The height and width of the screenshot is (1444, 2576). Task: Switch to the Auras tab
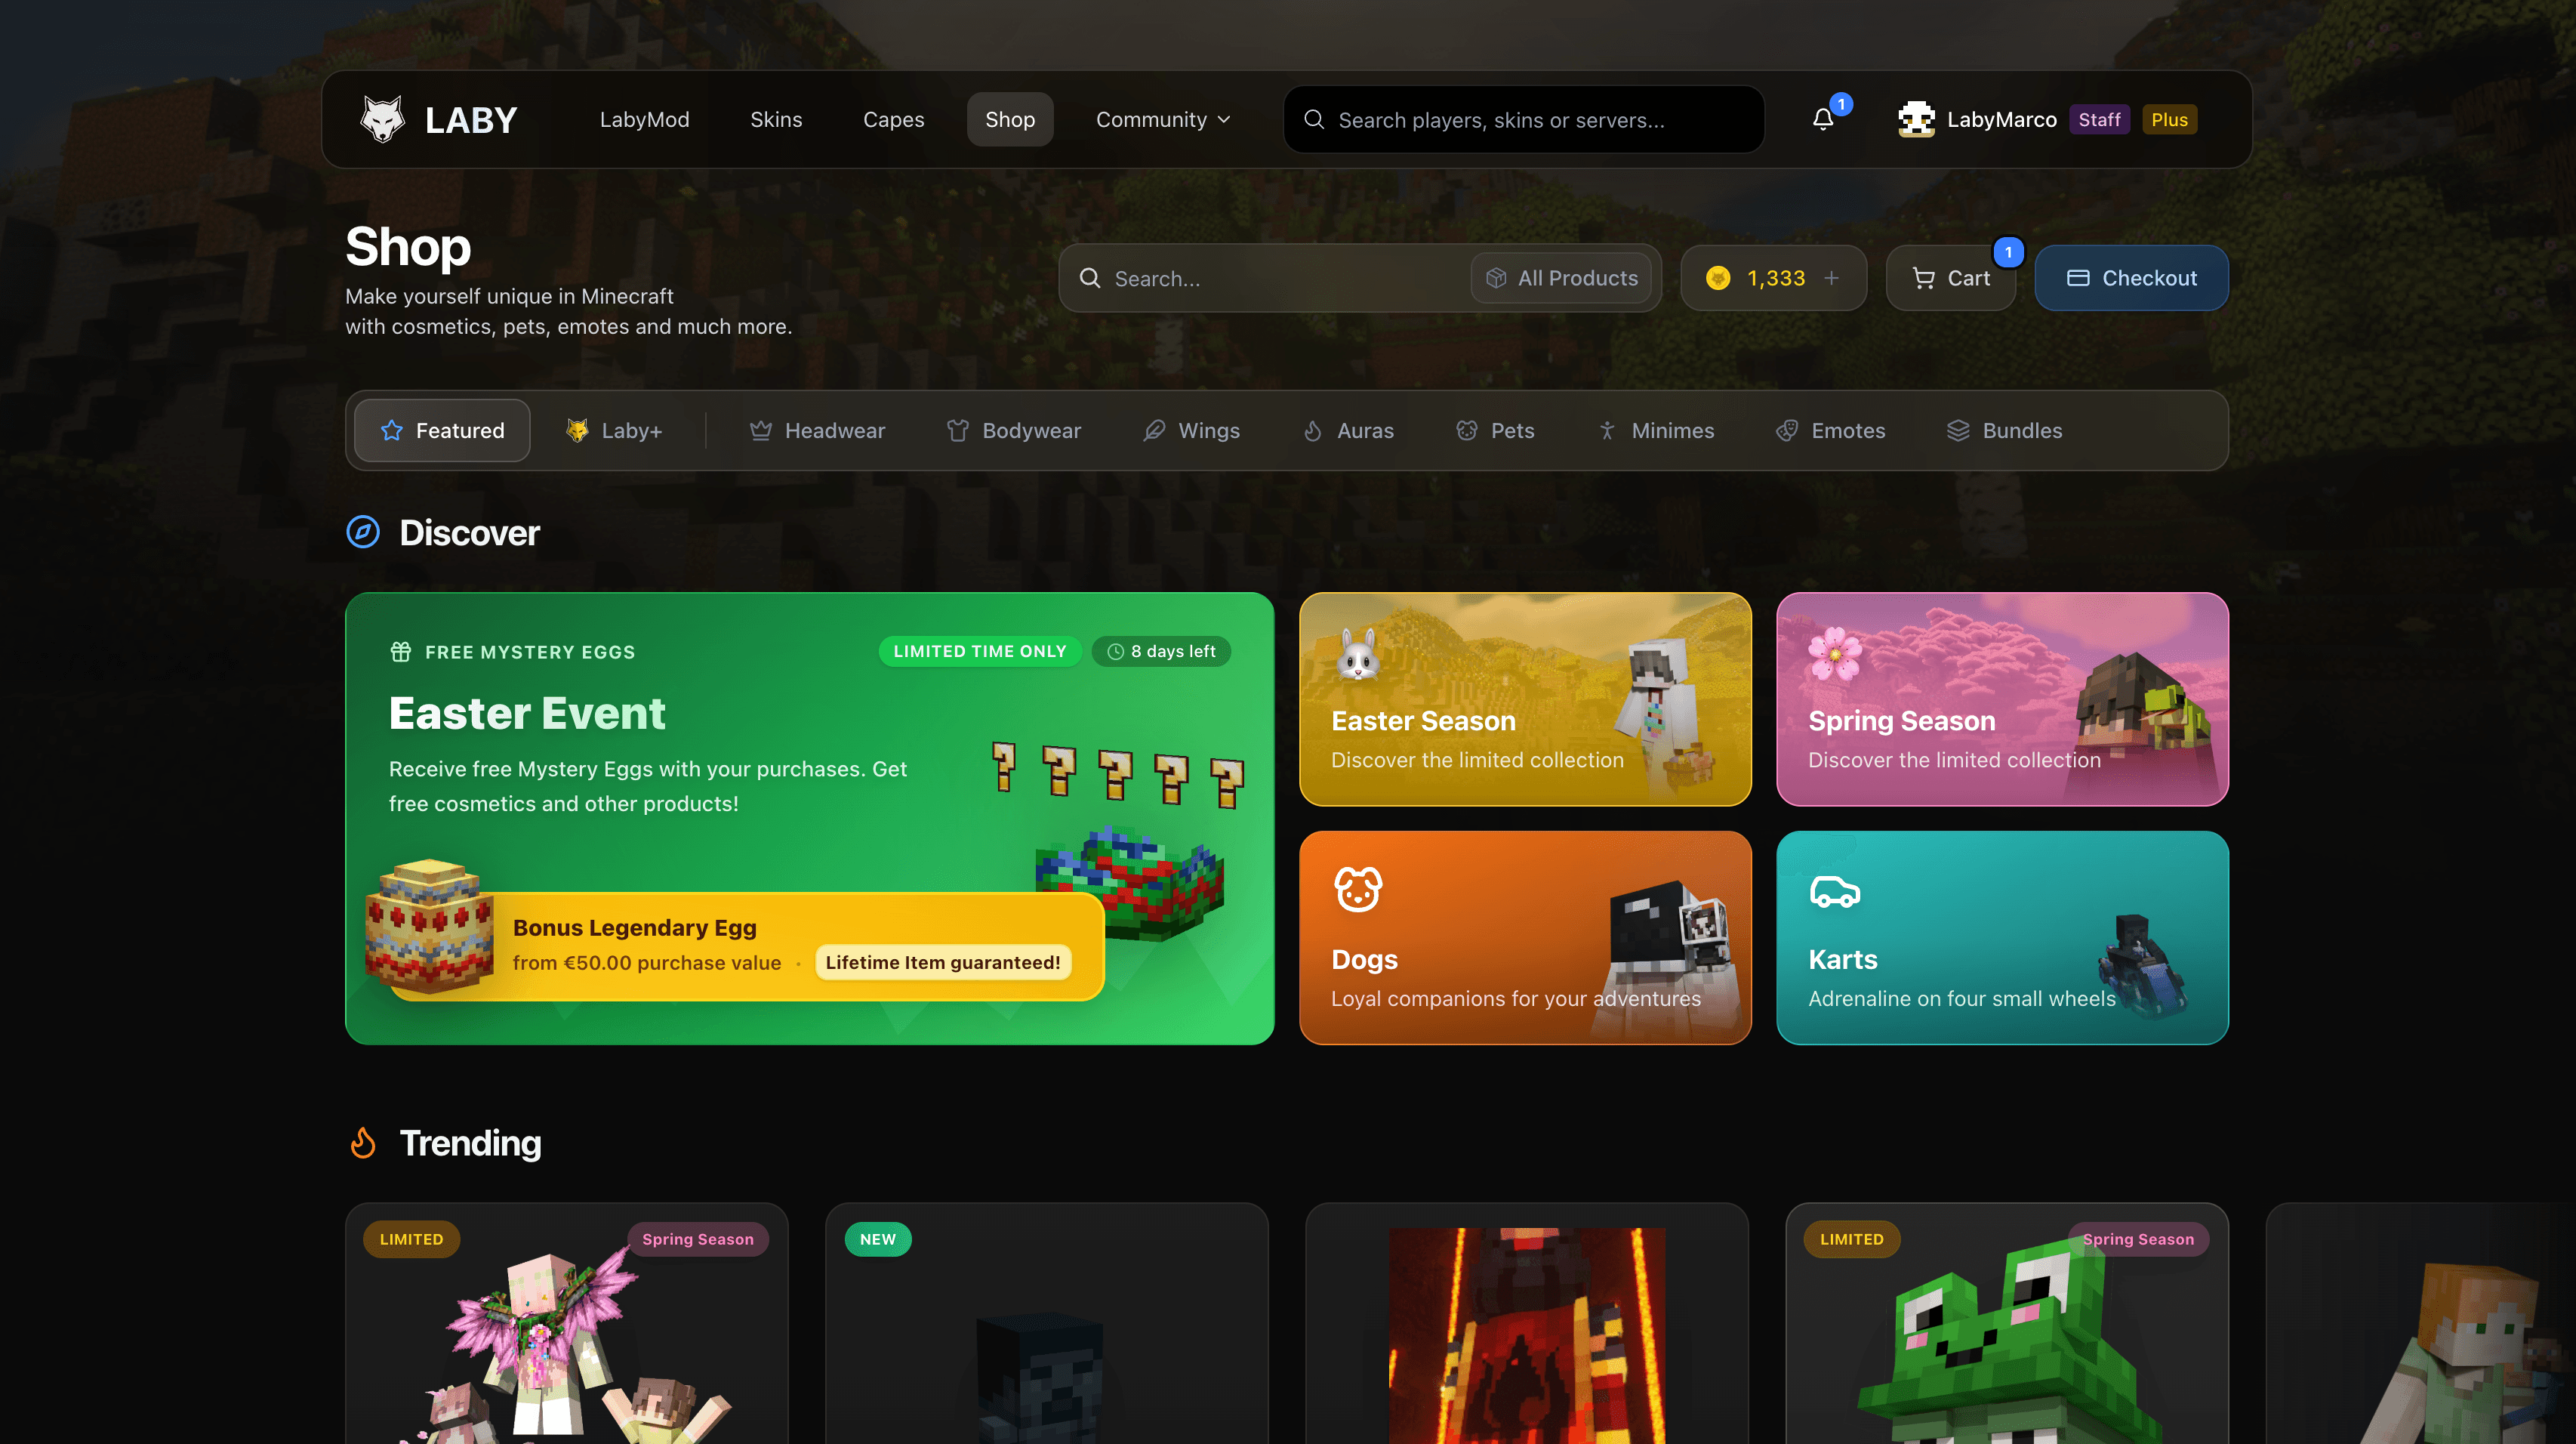[1347, 430]
